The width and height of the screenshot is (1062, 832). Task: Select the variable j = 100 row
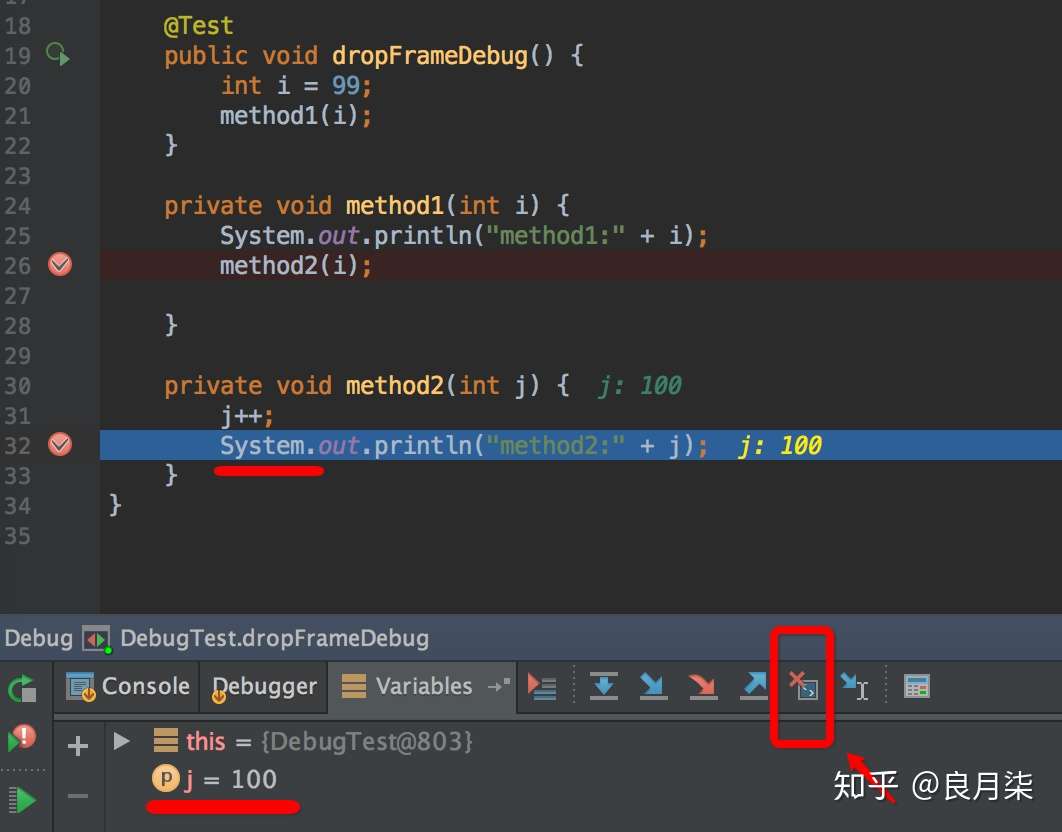[x=214, y=779]
